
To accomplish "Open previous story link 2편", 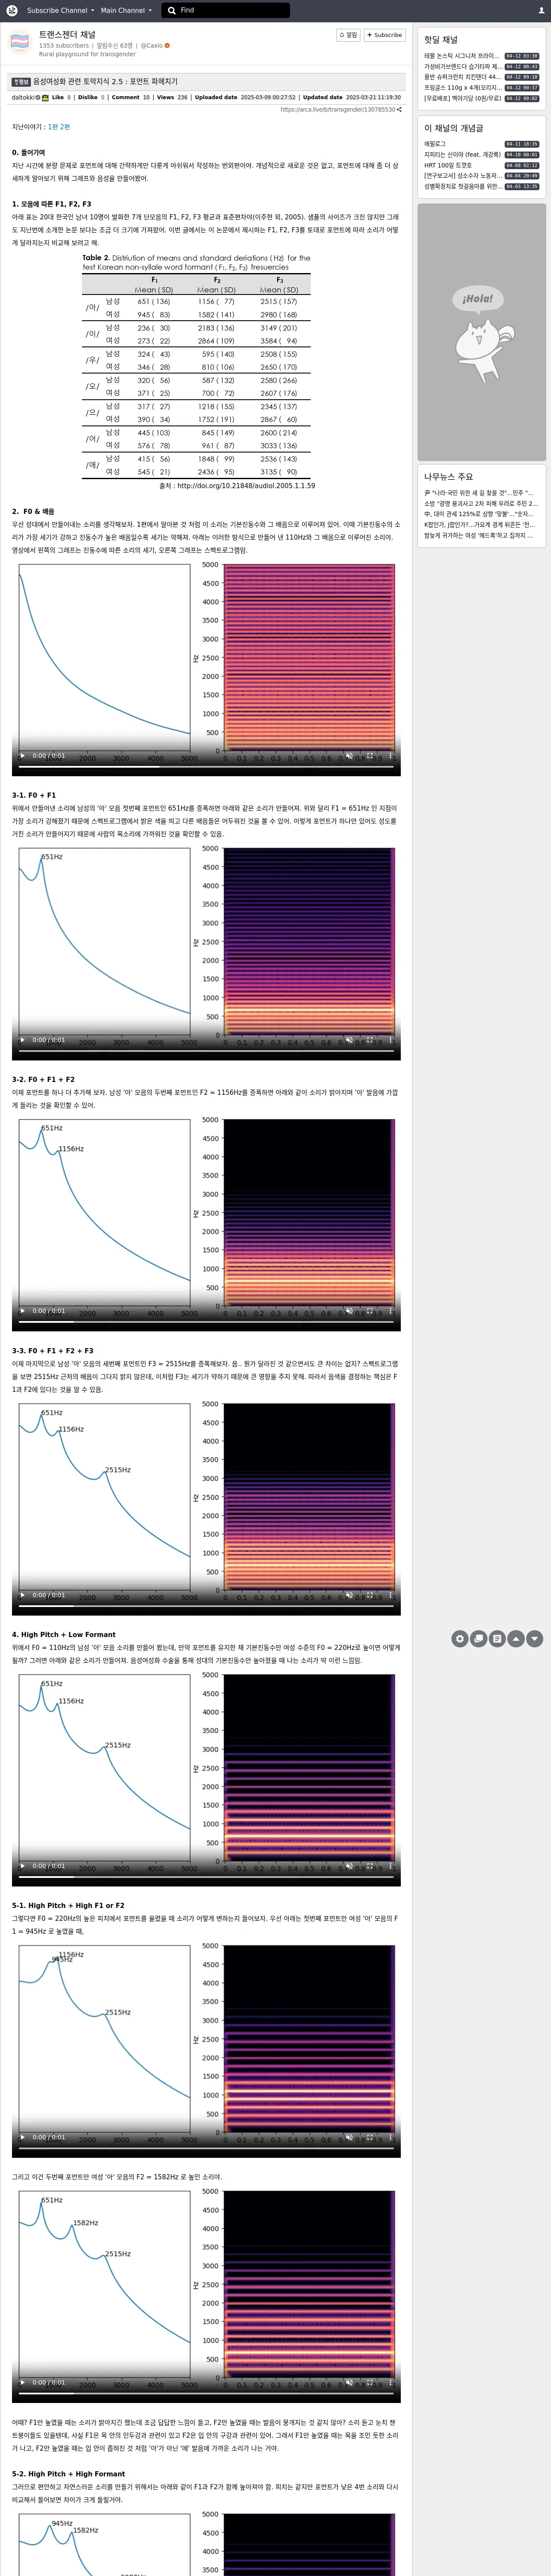I will (65, 127).
